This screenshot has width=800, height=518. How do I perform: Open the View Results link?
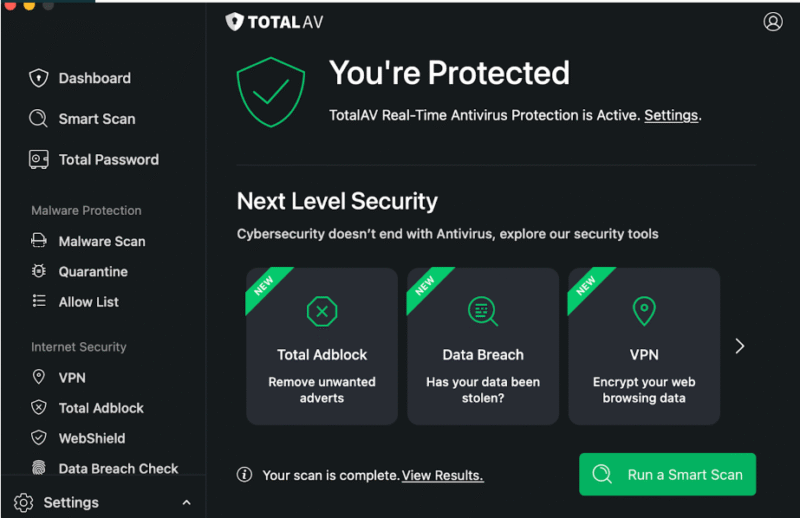[442, 475]
